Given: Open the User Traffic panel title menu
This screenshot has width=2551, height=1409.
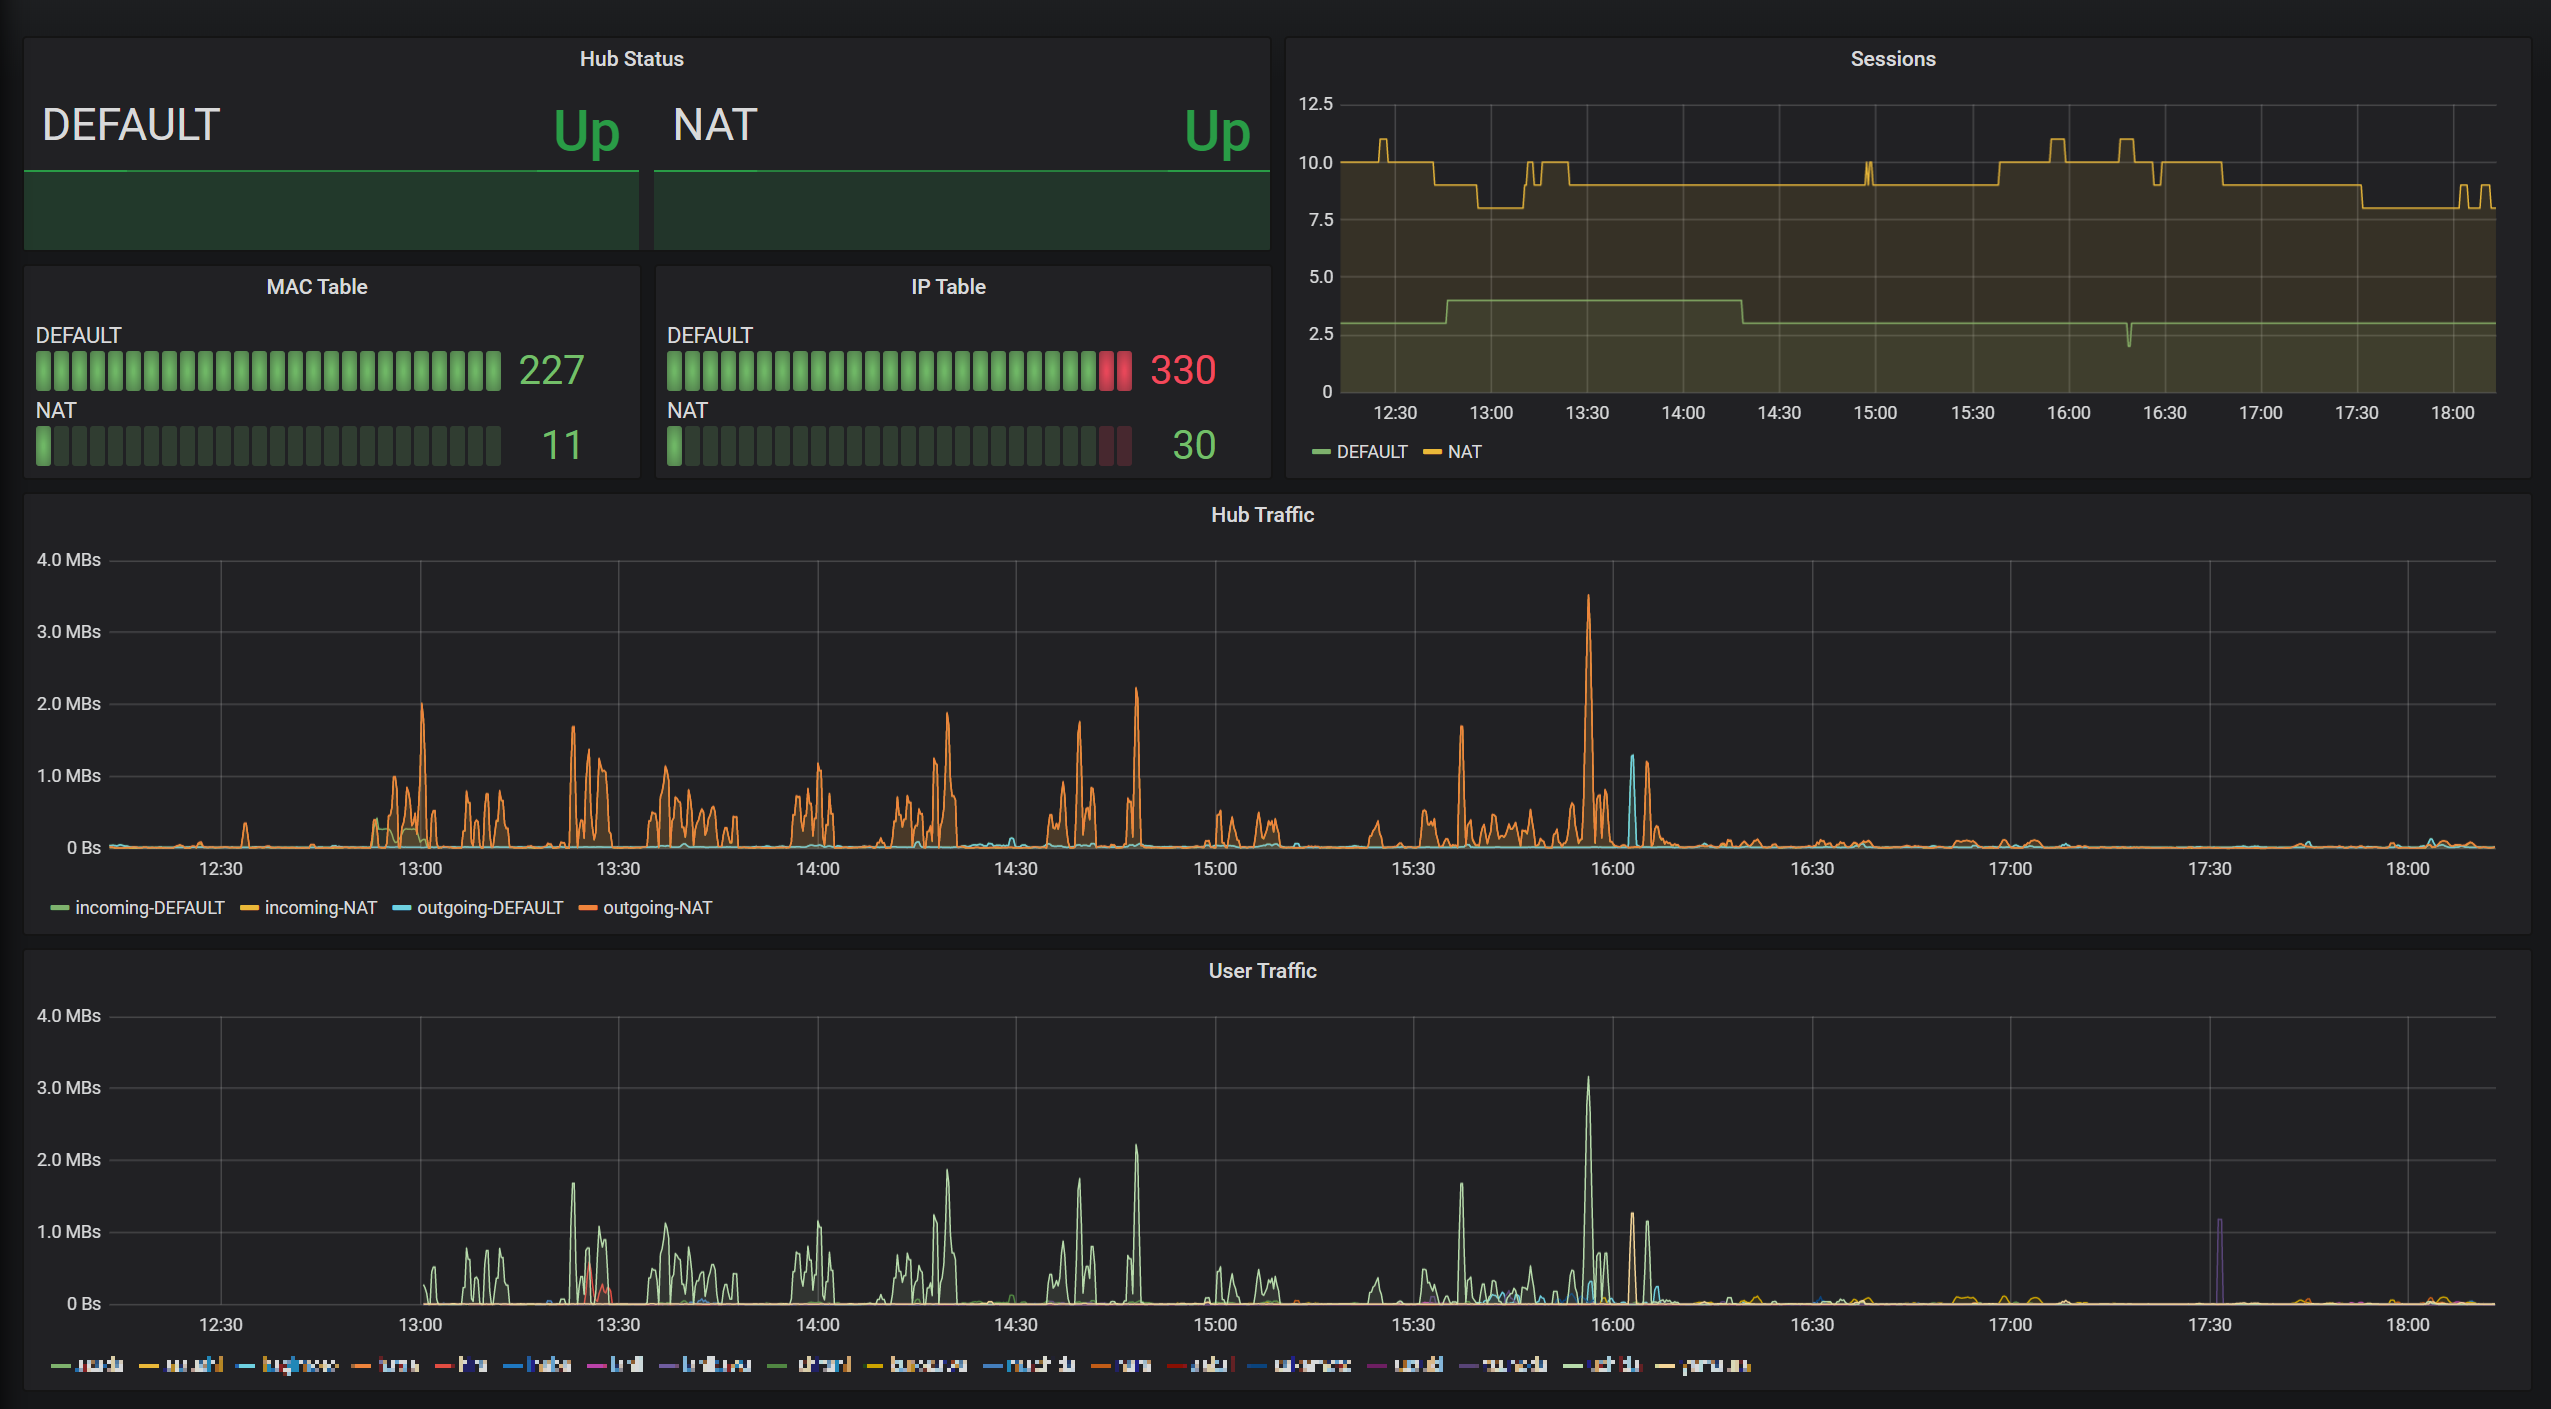Looking at the screenshot, I should (1262, 971).
